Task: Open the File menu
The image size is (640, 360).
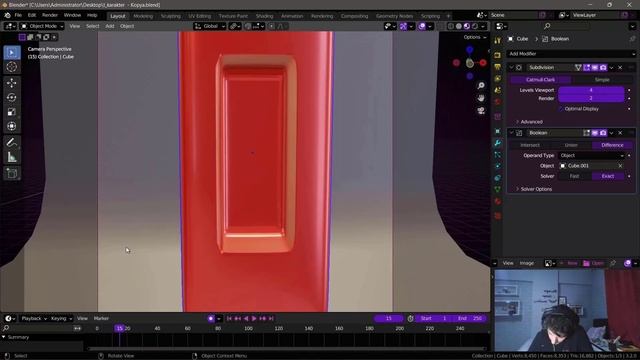Action: point(18,16)
